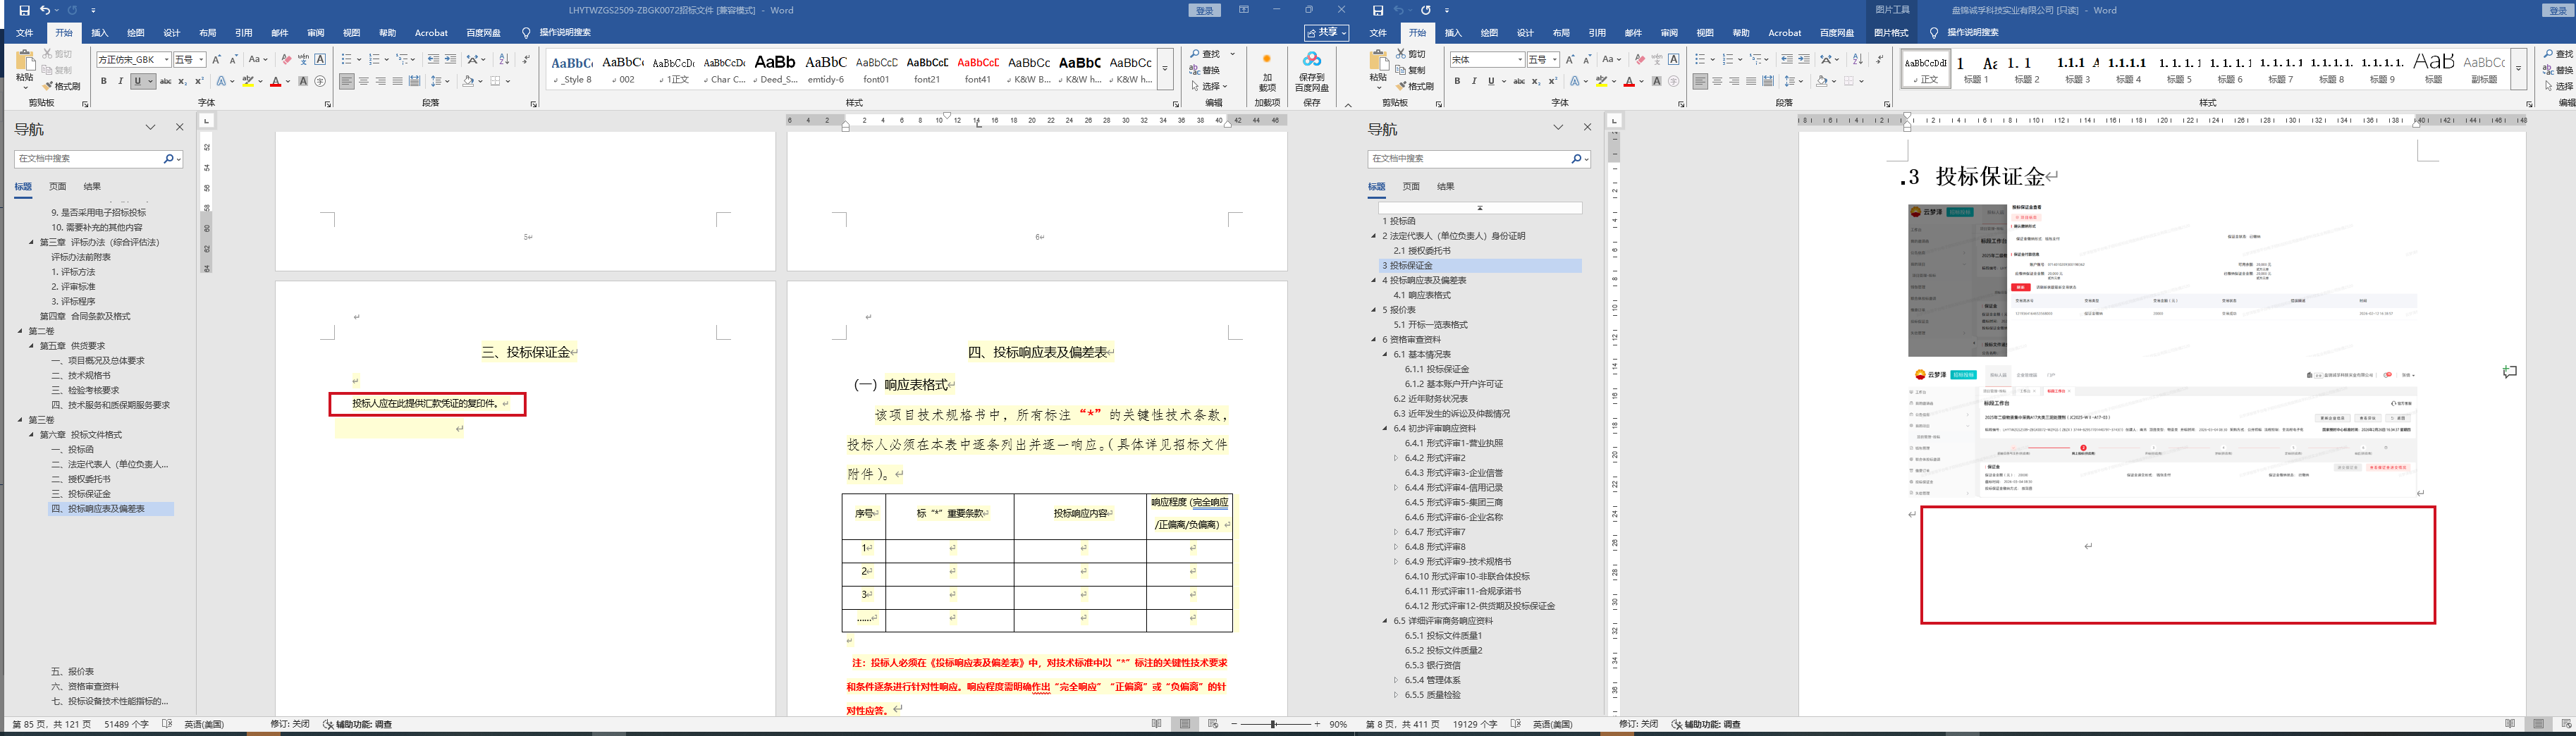Click the save icon in the left window's title bar

pos(25,10)
